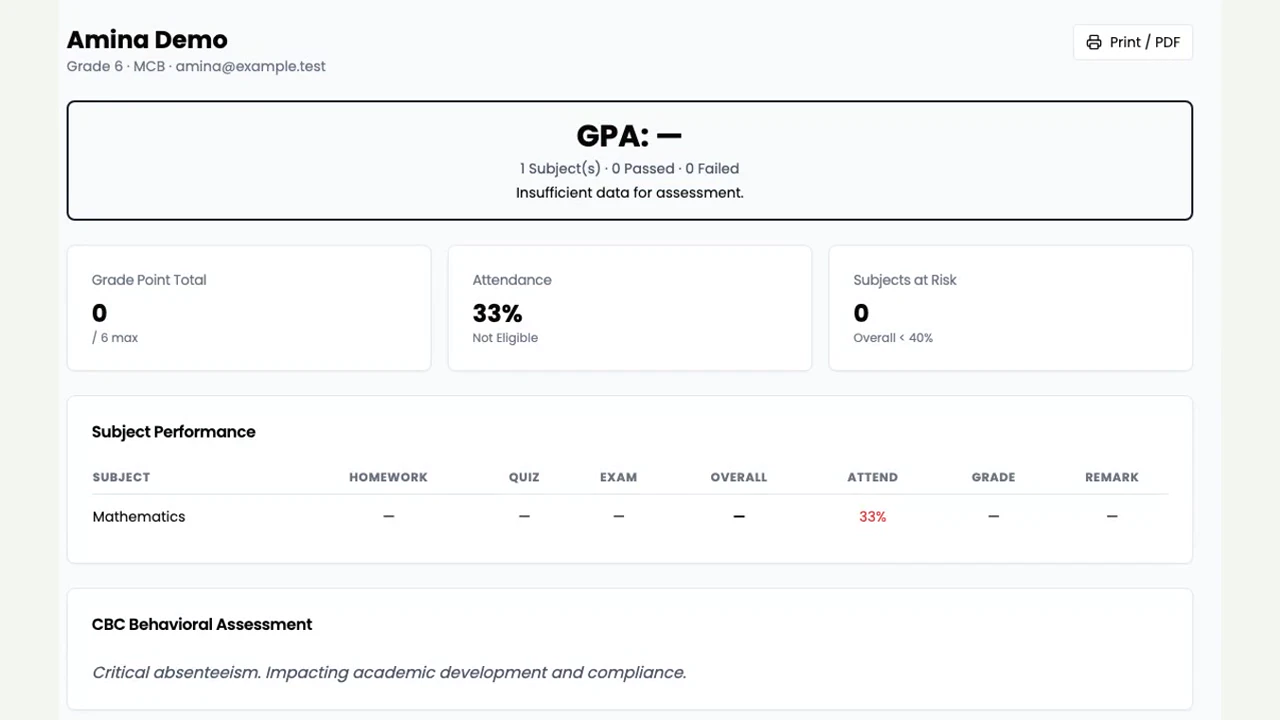Select the / 6 max caption
Image resolution: width=1280 pixels, height=720 pixels.
[x=115, y=338]
